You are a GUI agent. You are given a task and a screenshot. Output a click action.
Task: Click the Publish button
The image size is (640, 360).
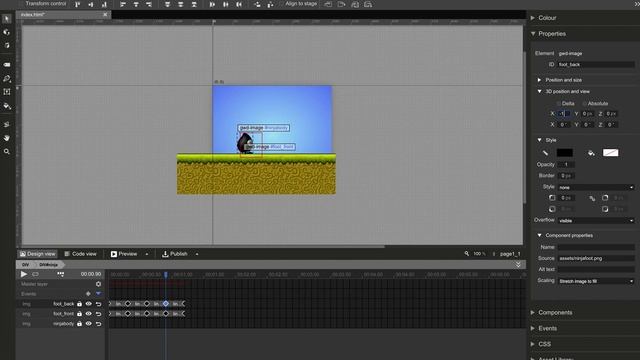coord(175,254)
